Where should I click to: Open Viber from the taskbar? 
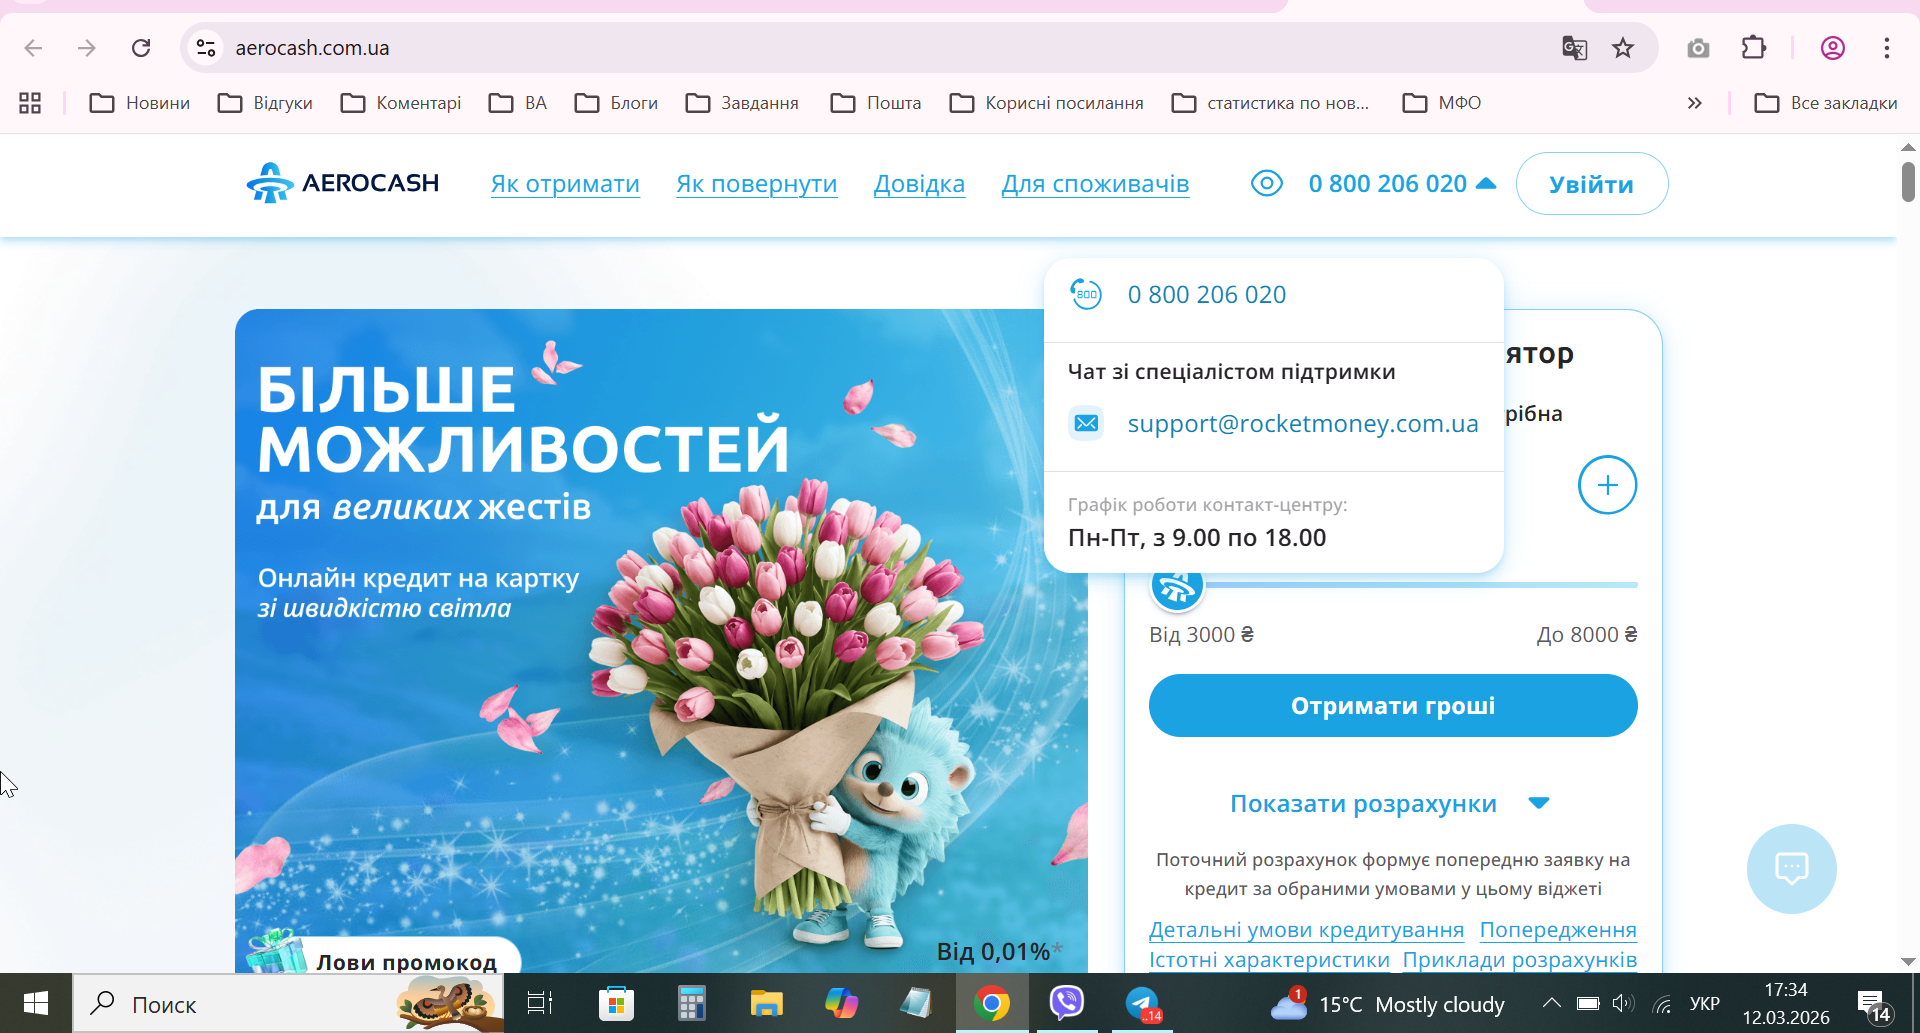(x=1067, y=1003)
